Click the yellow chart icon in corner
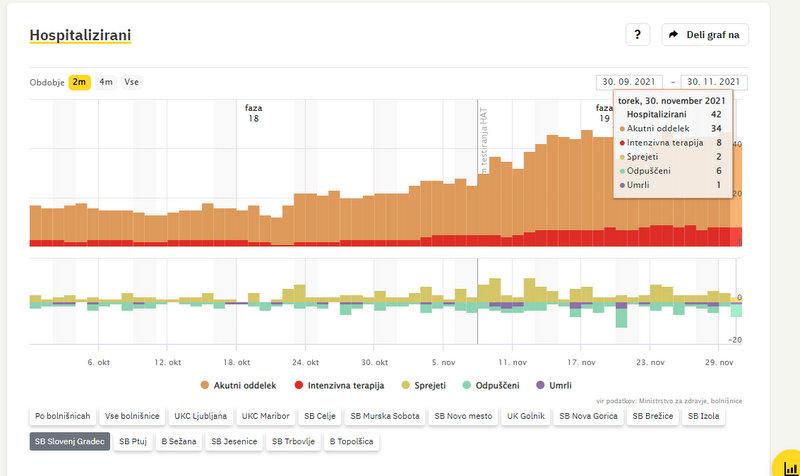The image size is (800, 476). (786, 465)
